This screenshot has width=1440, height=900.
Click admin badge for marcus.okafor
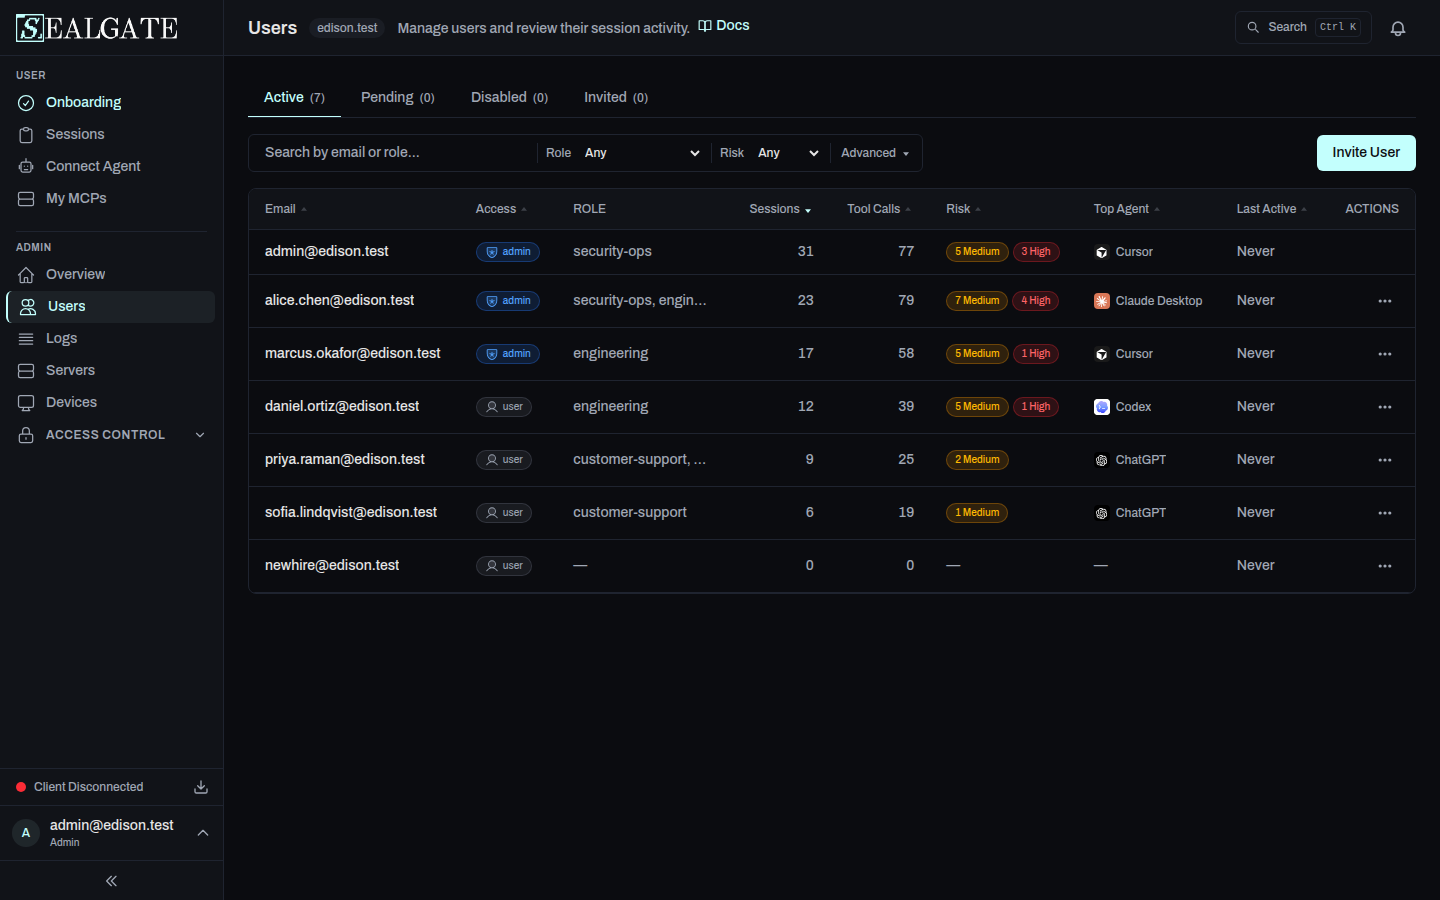pyautogui.click(x=508, y=354)
